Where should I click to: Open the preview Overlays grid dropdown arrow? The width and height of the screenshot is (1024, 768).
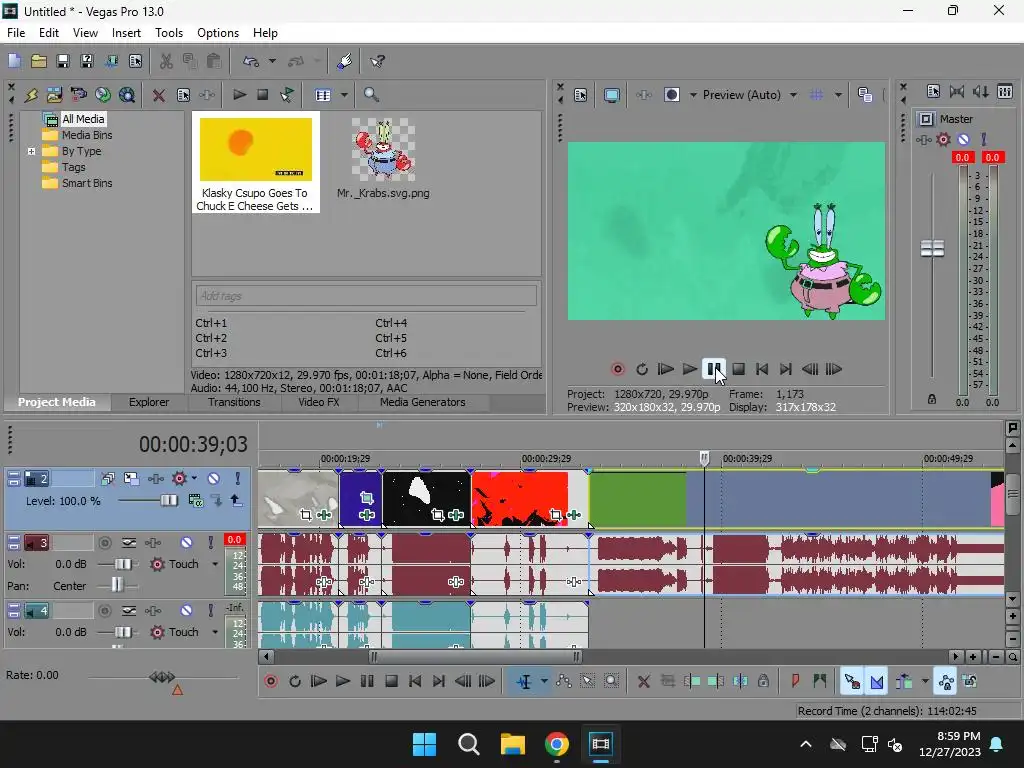point(838,95)
